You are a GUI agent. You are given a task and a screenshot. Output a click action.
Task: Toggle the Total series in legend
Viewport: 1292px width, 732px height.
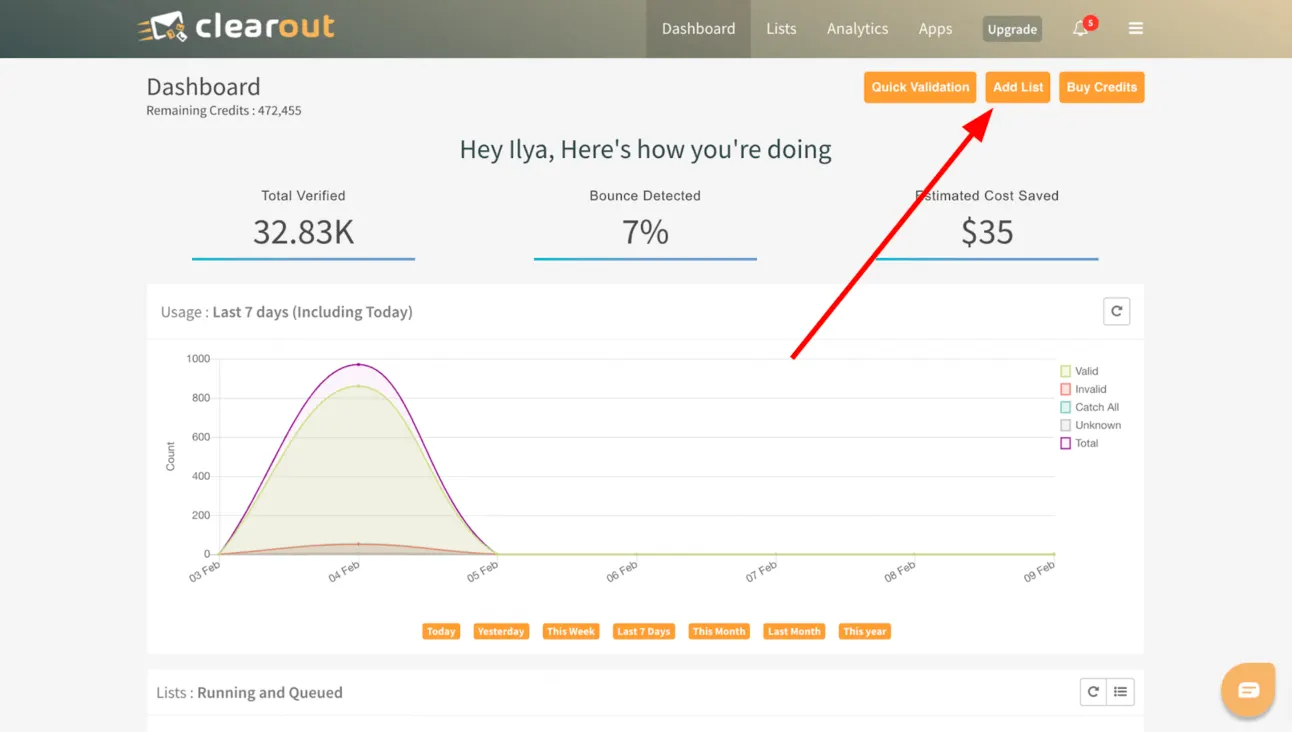(x=1079, y=443)
